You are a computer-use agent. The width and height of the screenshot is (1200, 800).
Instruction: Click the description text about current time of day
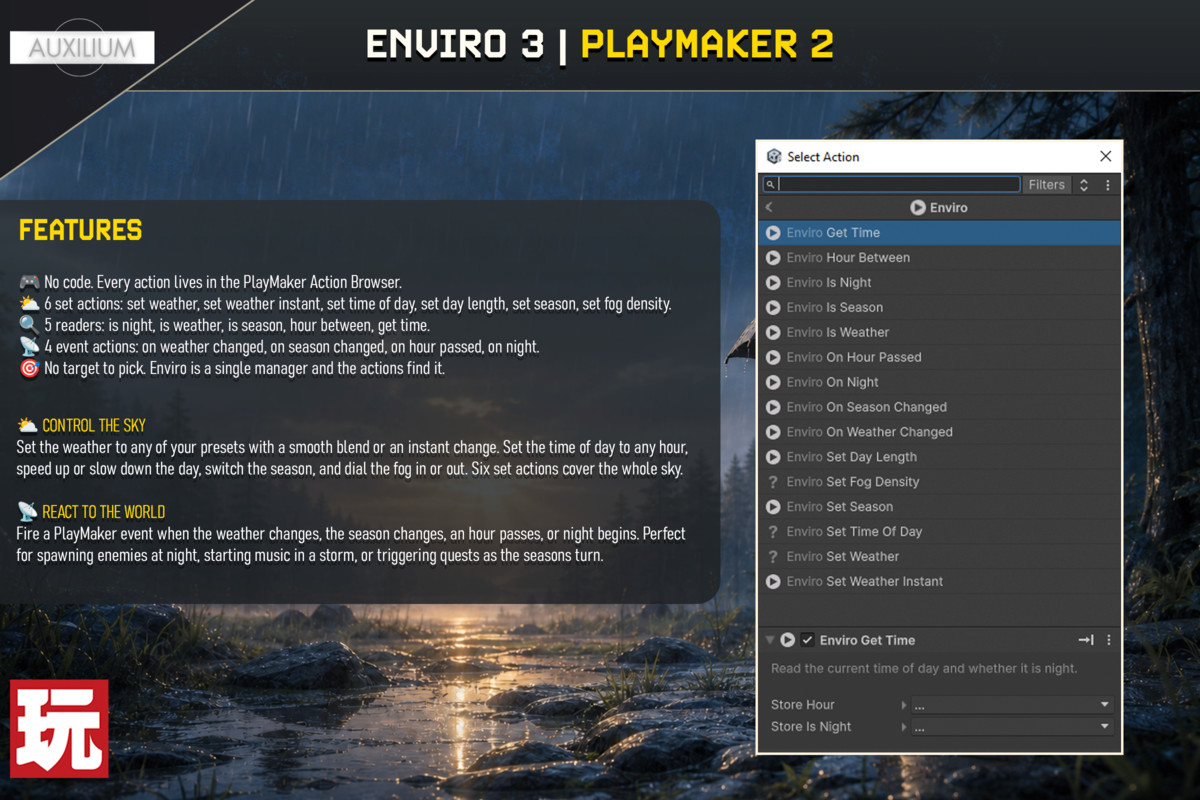(x=924, y=669)
